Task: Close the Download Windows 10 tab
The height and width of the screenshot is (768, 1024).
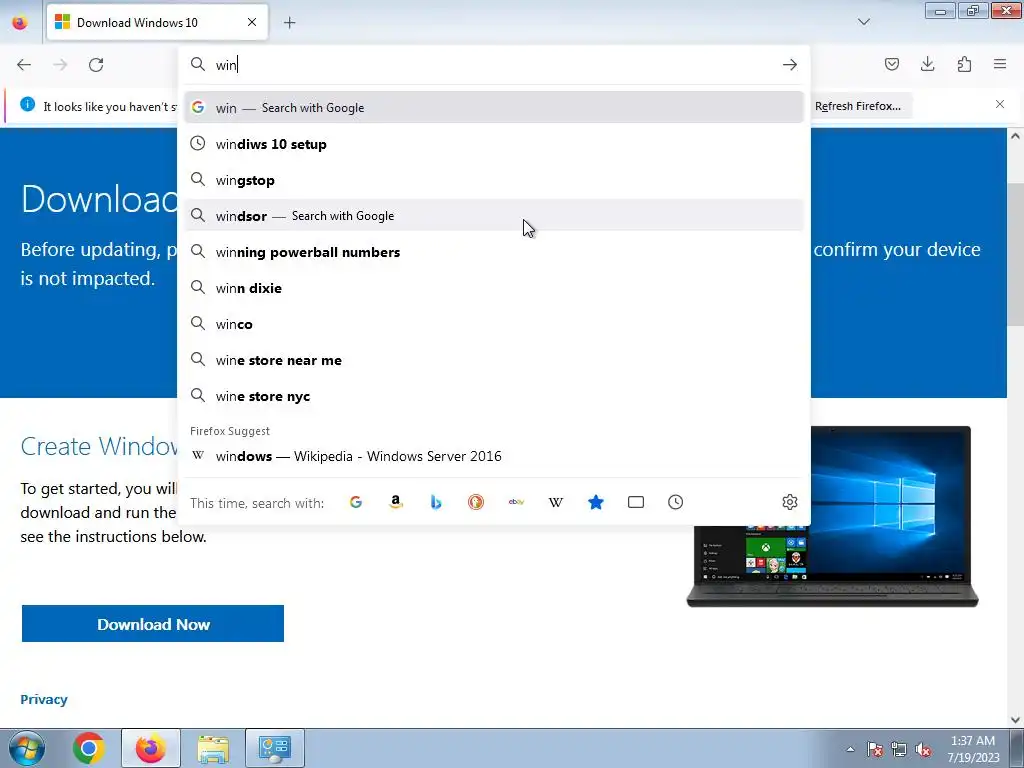Action: tap(252, 22)
